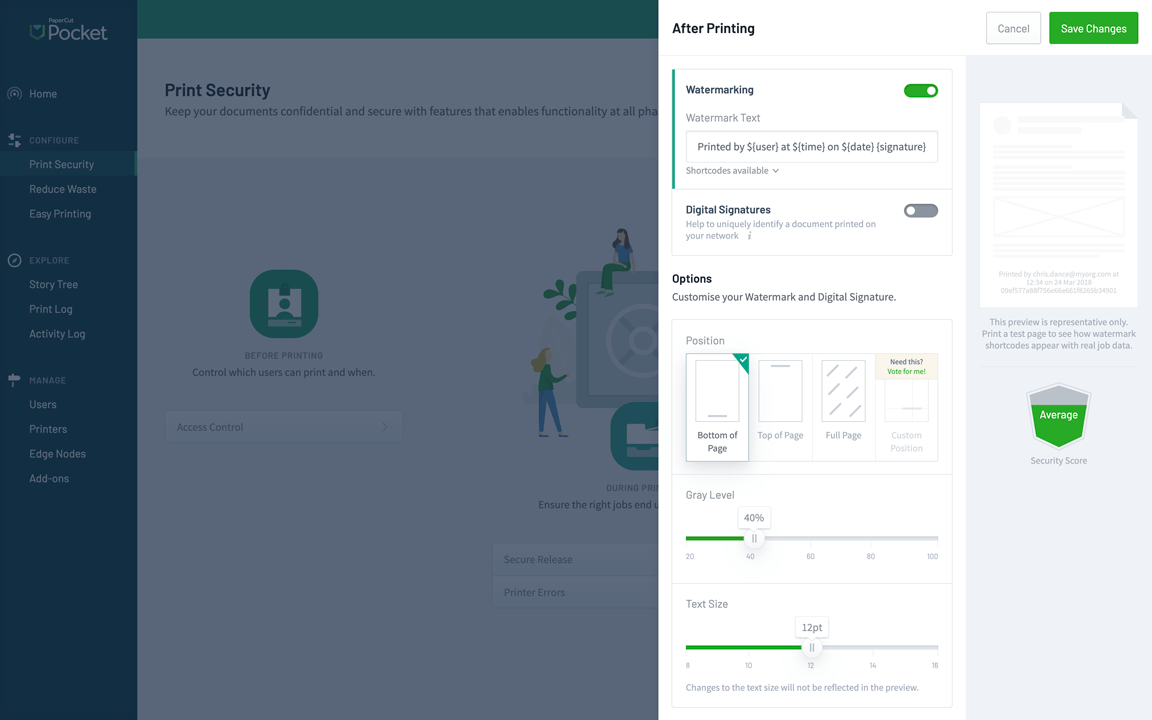Disable the Watermarking toggle

click(x=920, y=91)
